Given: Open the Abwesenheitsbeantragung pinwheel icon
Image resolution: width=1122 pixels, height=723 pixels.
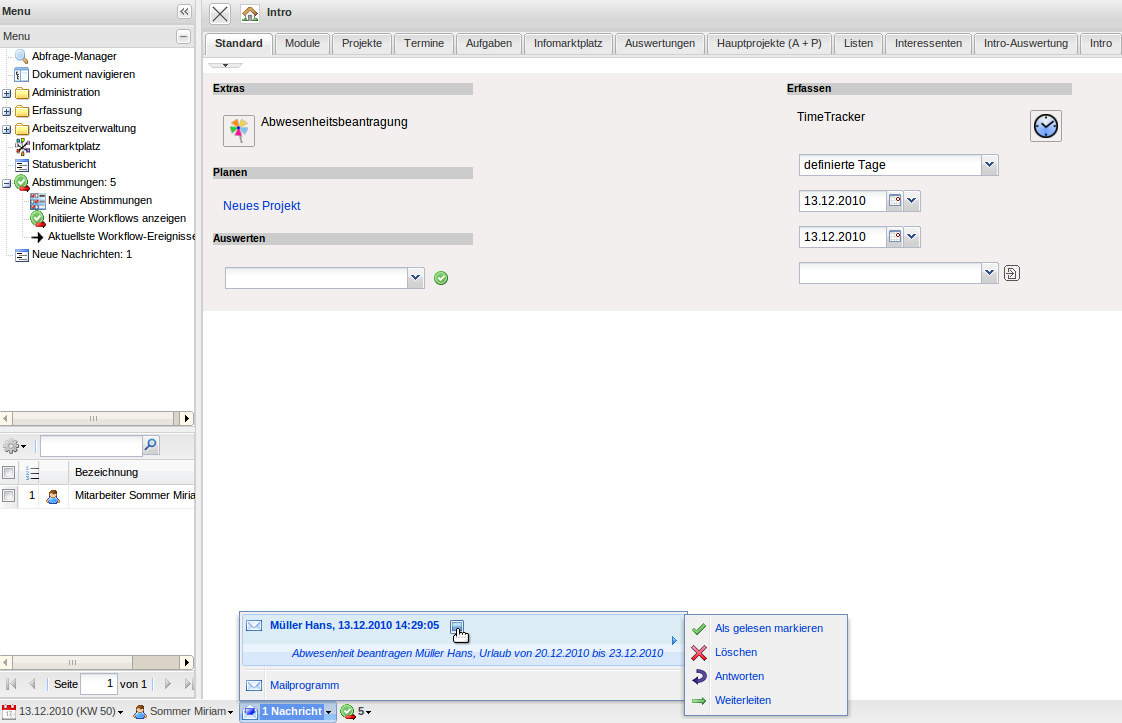Looking at the screenshot, I should pyautogui.click(x=238, y=131).
